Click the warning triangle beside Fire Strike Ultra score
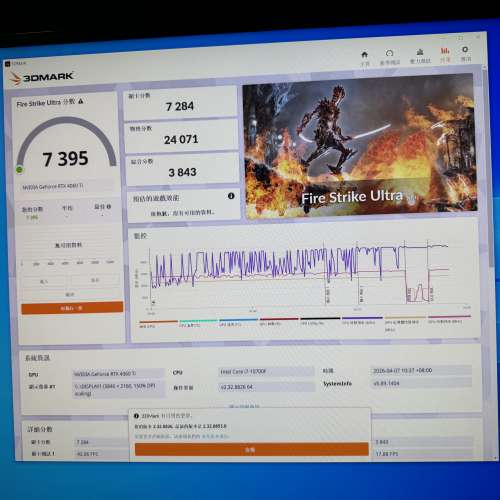Viewport: 500px width, 500px height. [81, 101]
